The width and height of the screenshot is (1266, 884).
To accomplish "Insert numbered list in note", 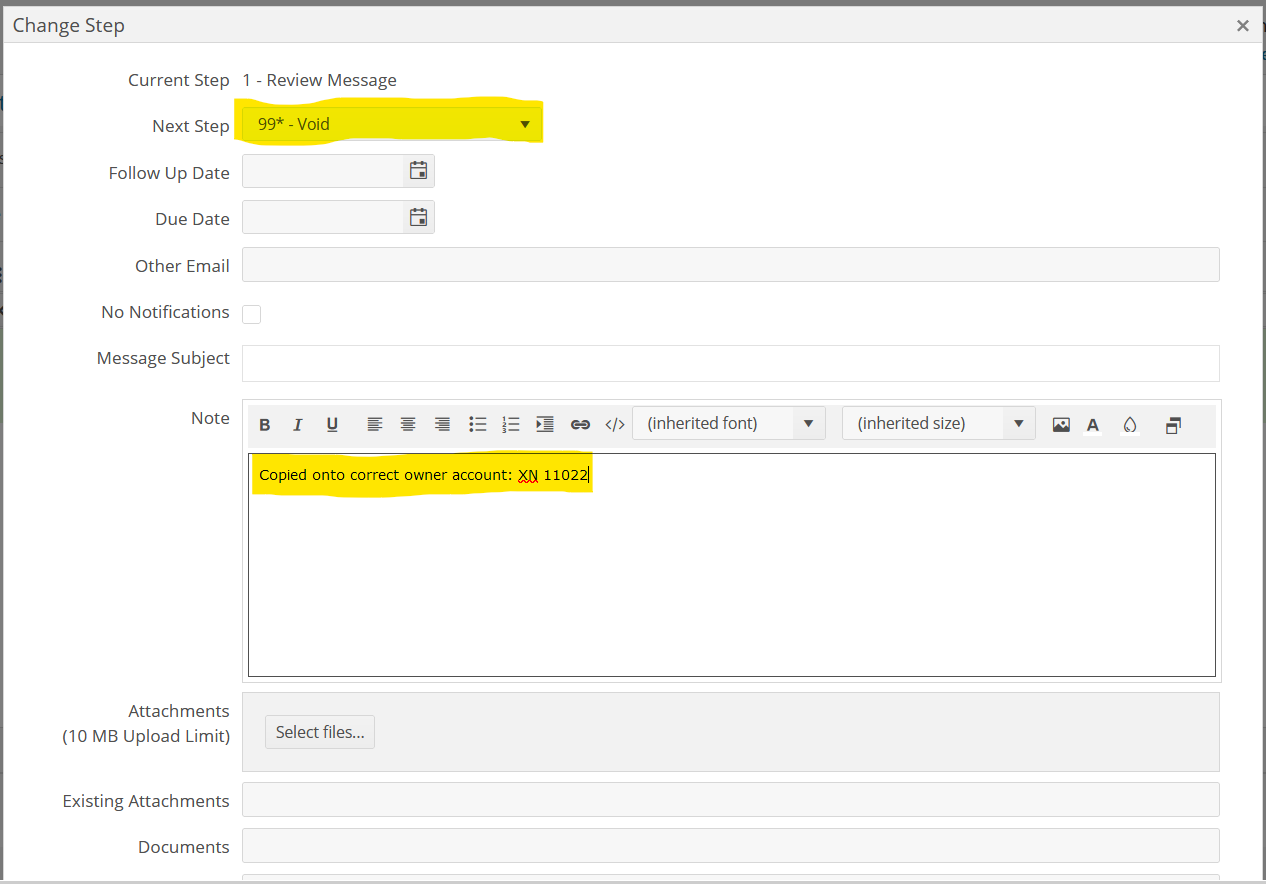I will [x=511, y=424].
